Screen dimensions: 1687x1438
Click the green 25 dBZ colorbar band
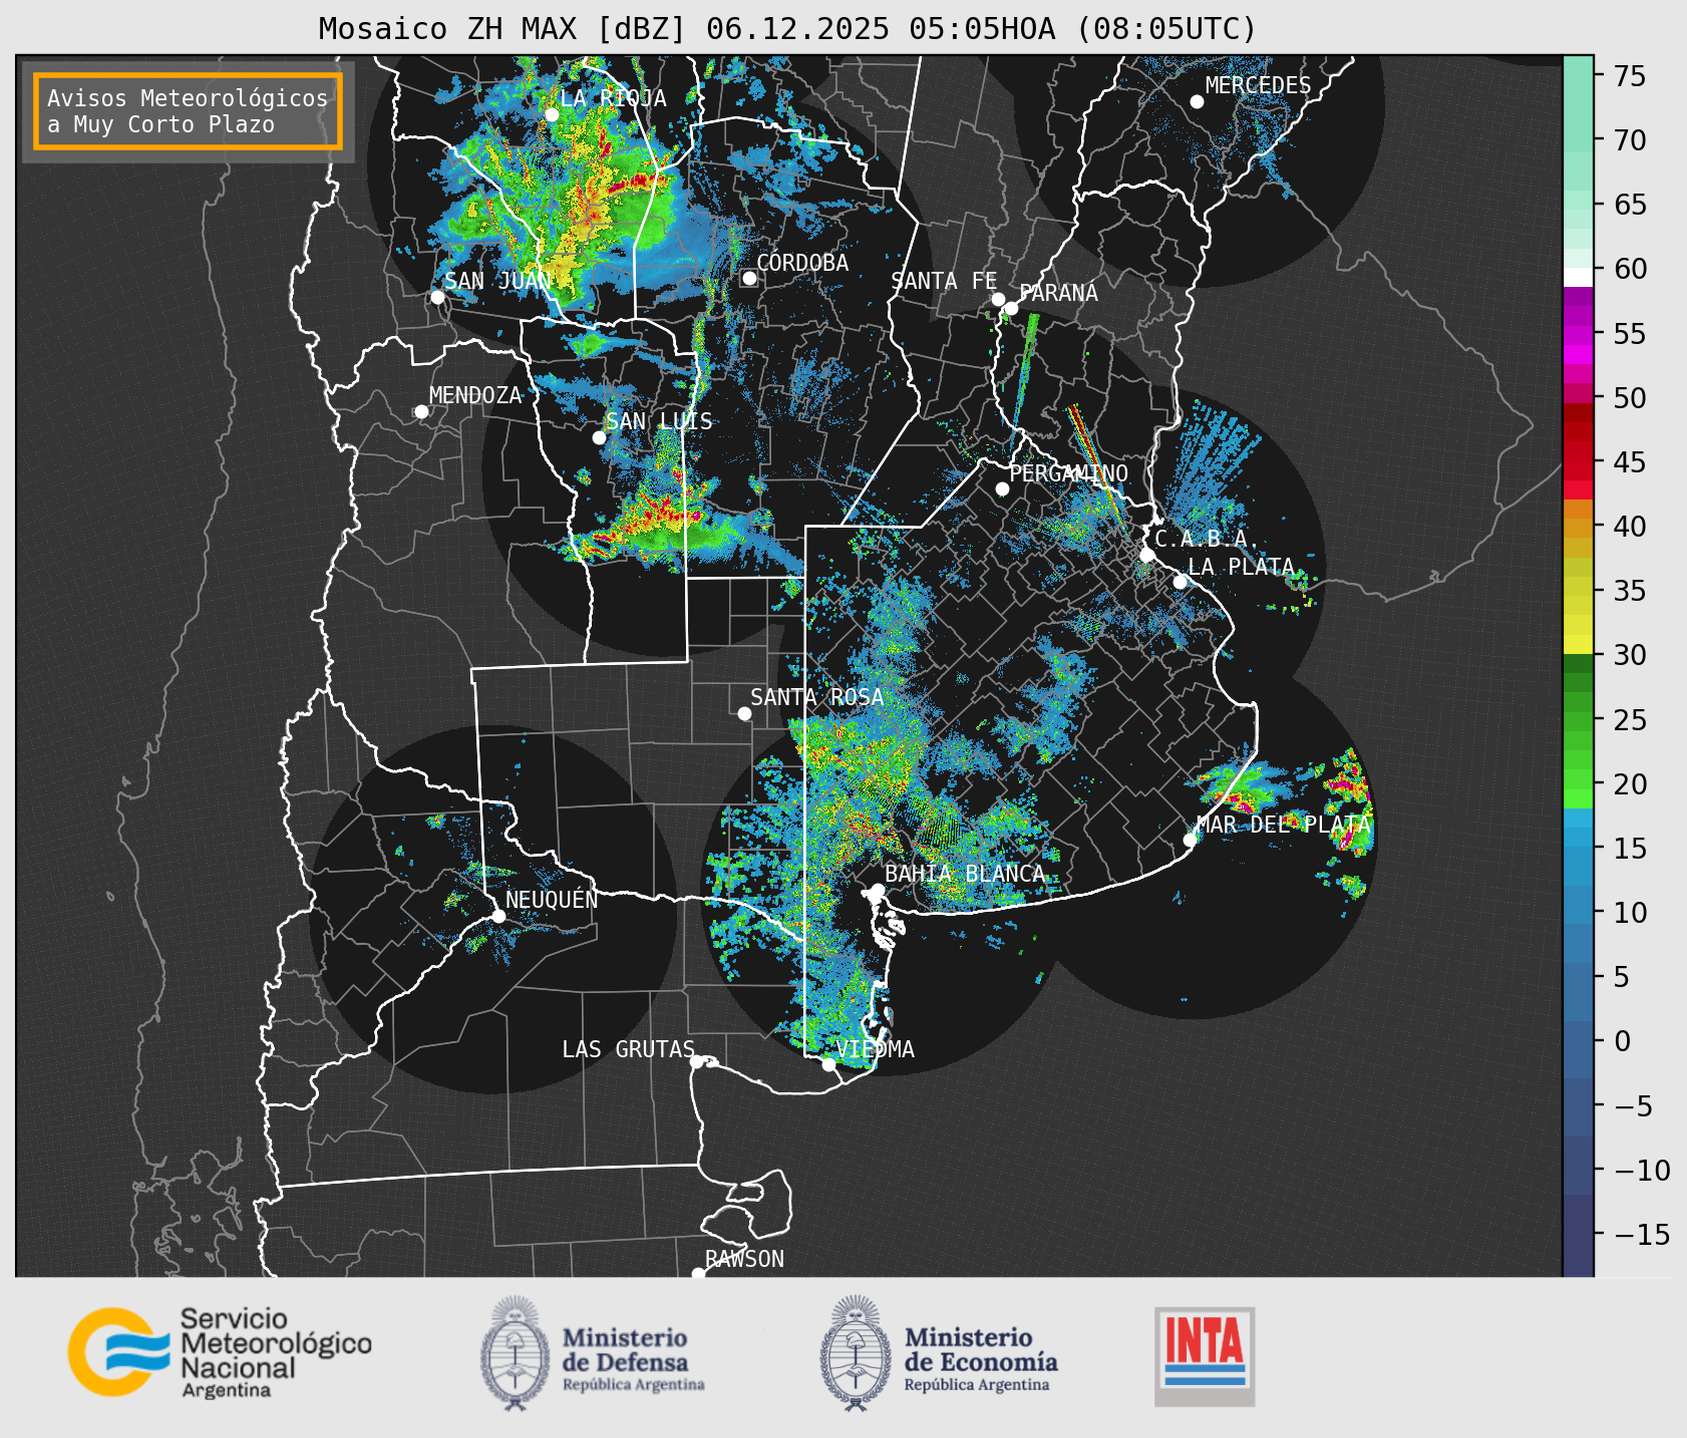tap(1578, 720)
